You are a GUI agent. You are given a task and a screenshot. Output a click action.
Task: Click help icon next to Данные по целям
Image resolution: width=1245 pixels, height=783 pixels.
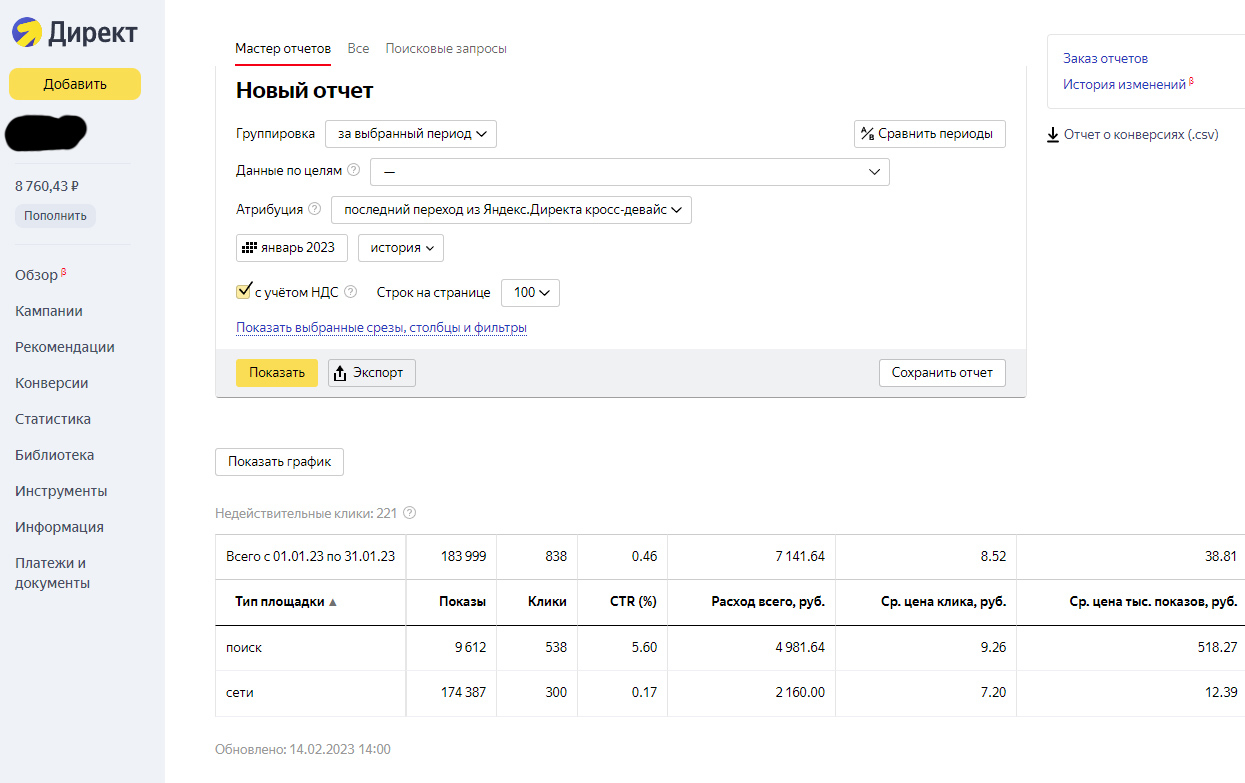[353, 171]
